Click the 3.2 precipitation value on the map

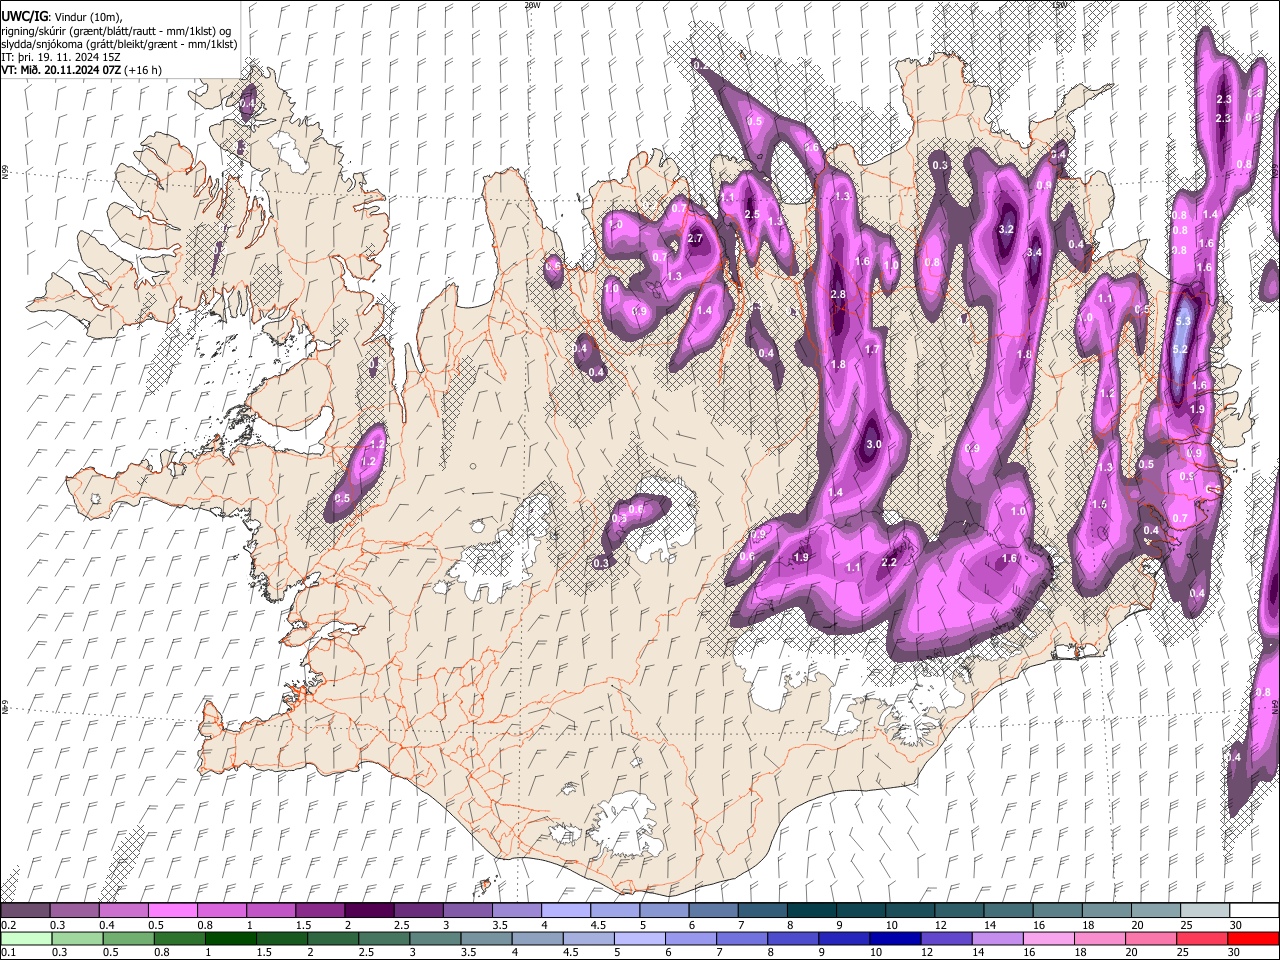tap(1007, 230)
